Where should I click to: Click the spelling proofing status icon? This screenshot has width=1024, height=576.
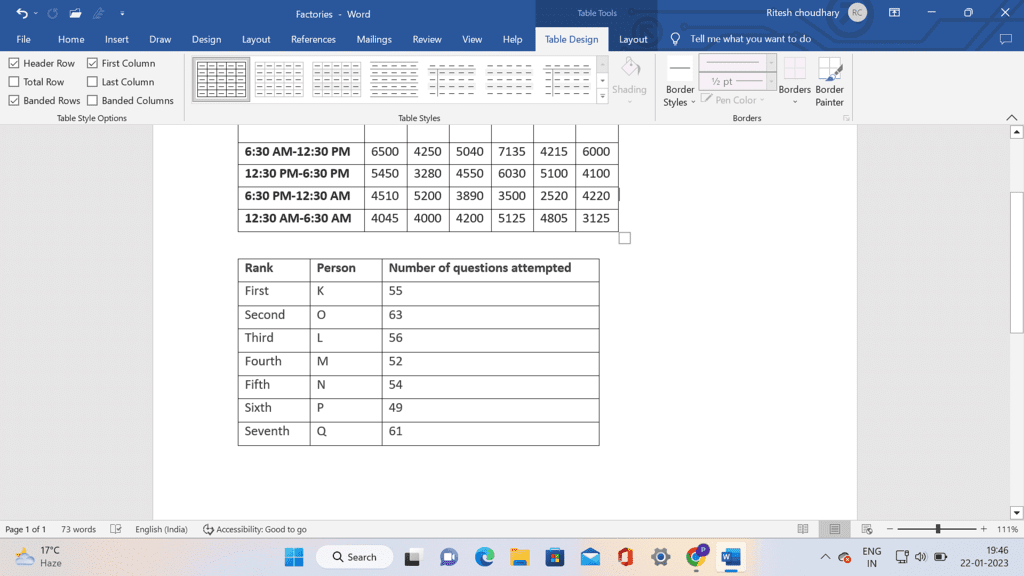(116, 529)
